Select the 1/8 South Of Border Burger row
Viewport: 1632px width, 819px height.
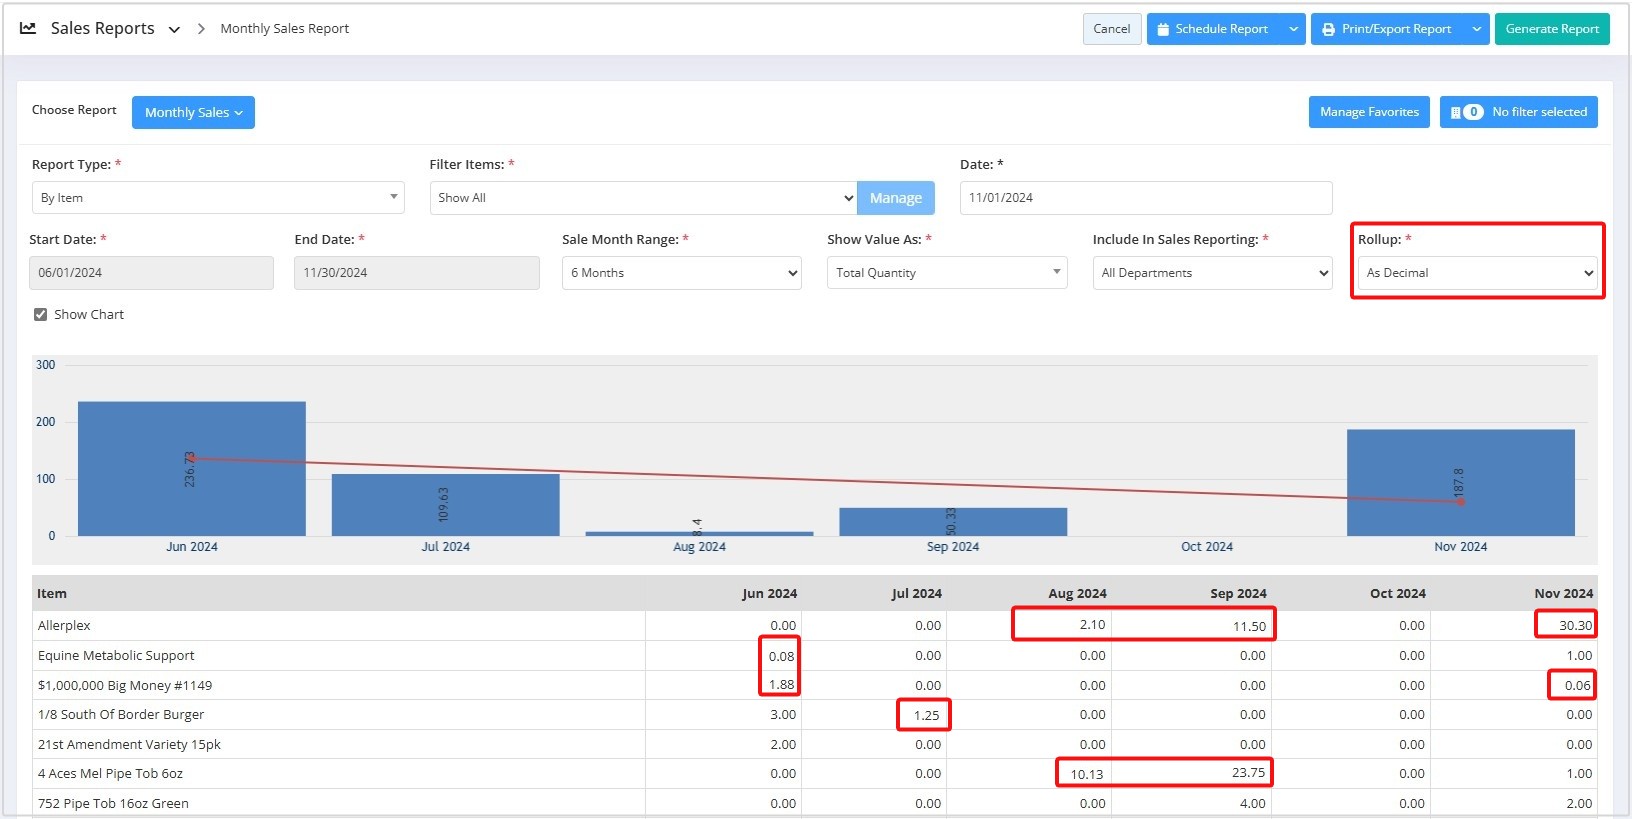[815, 715]
